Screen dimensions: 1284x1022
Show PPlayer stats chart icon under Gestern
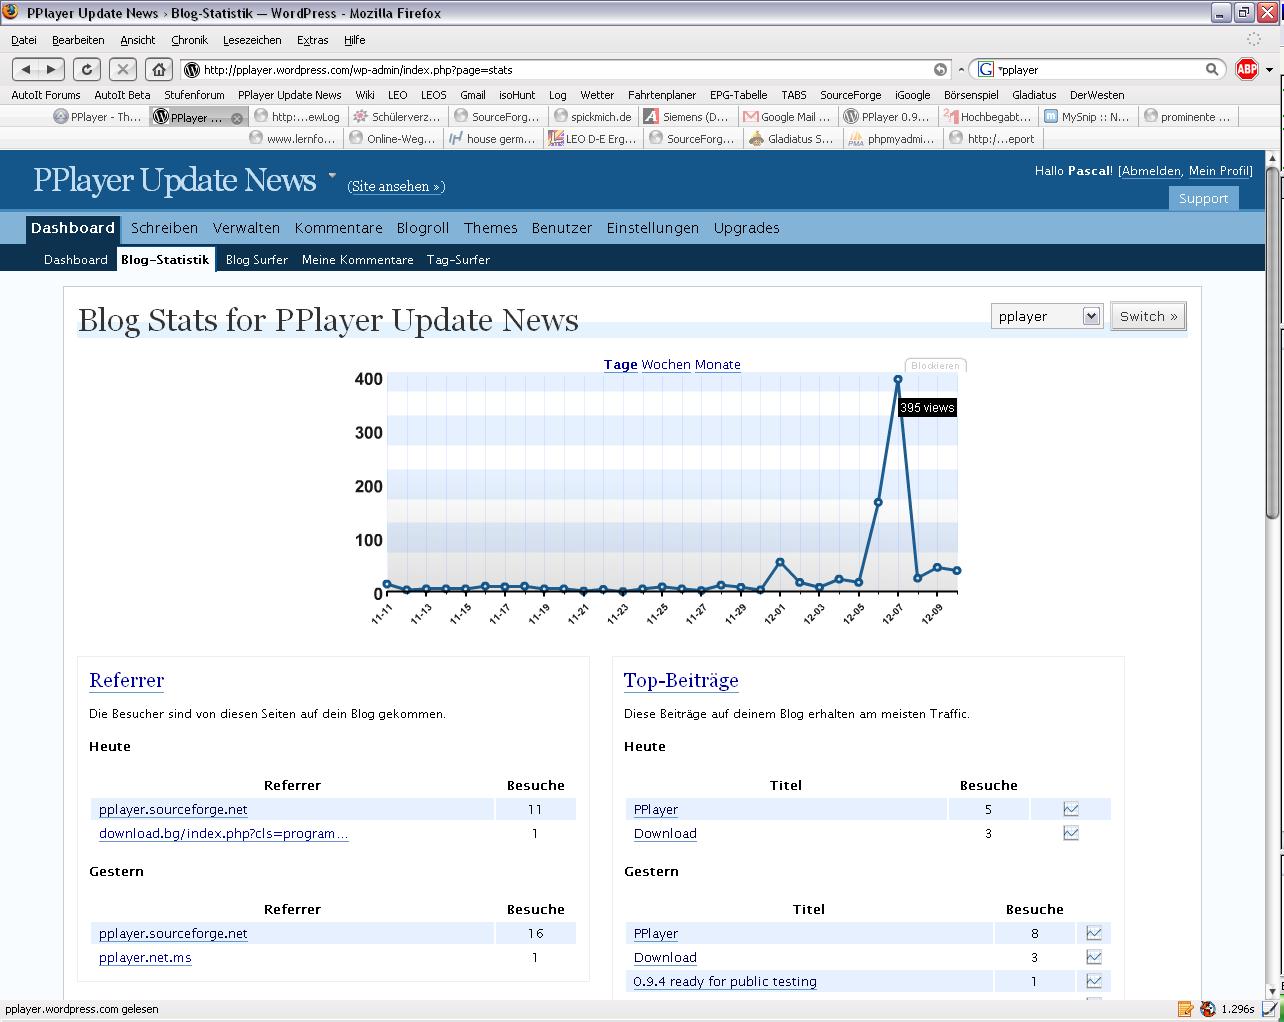click(x=1094, y=933)
